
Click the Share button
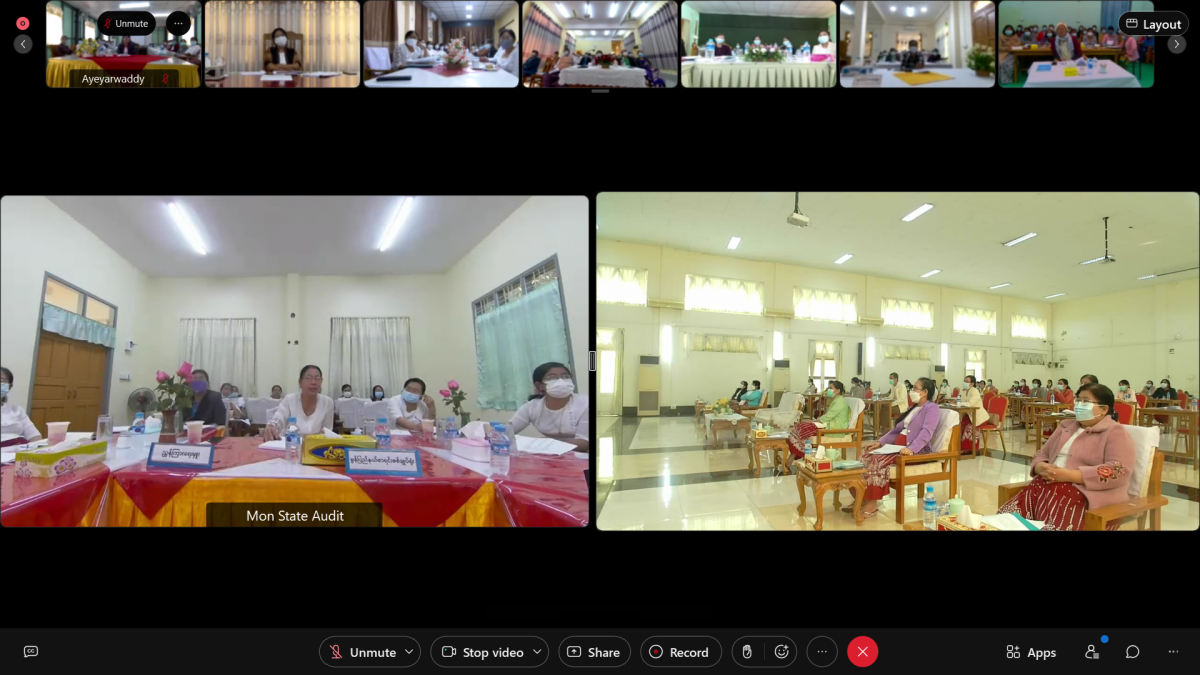(594, 652)
